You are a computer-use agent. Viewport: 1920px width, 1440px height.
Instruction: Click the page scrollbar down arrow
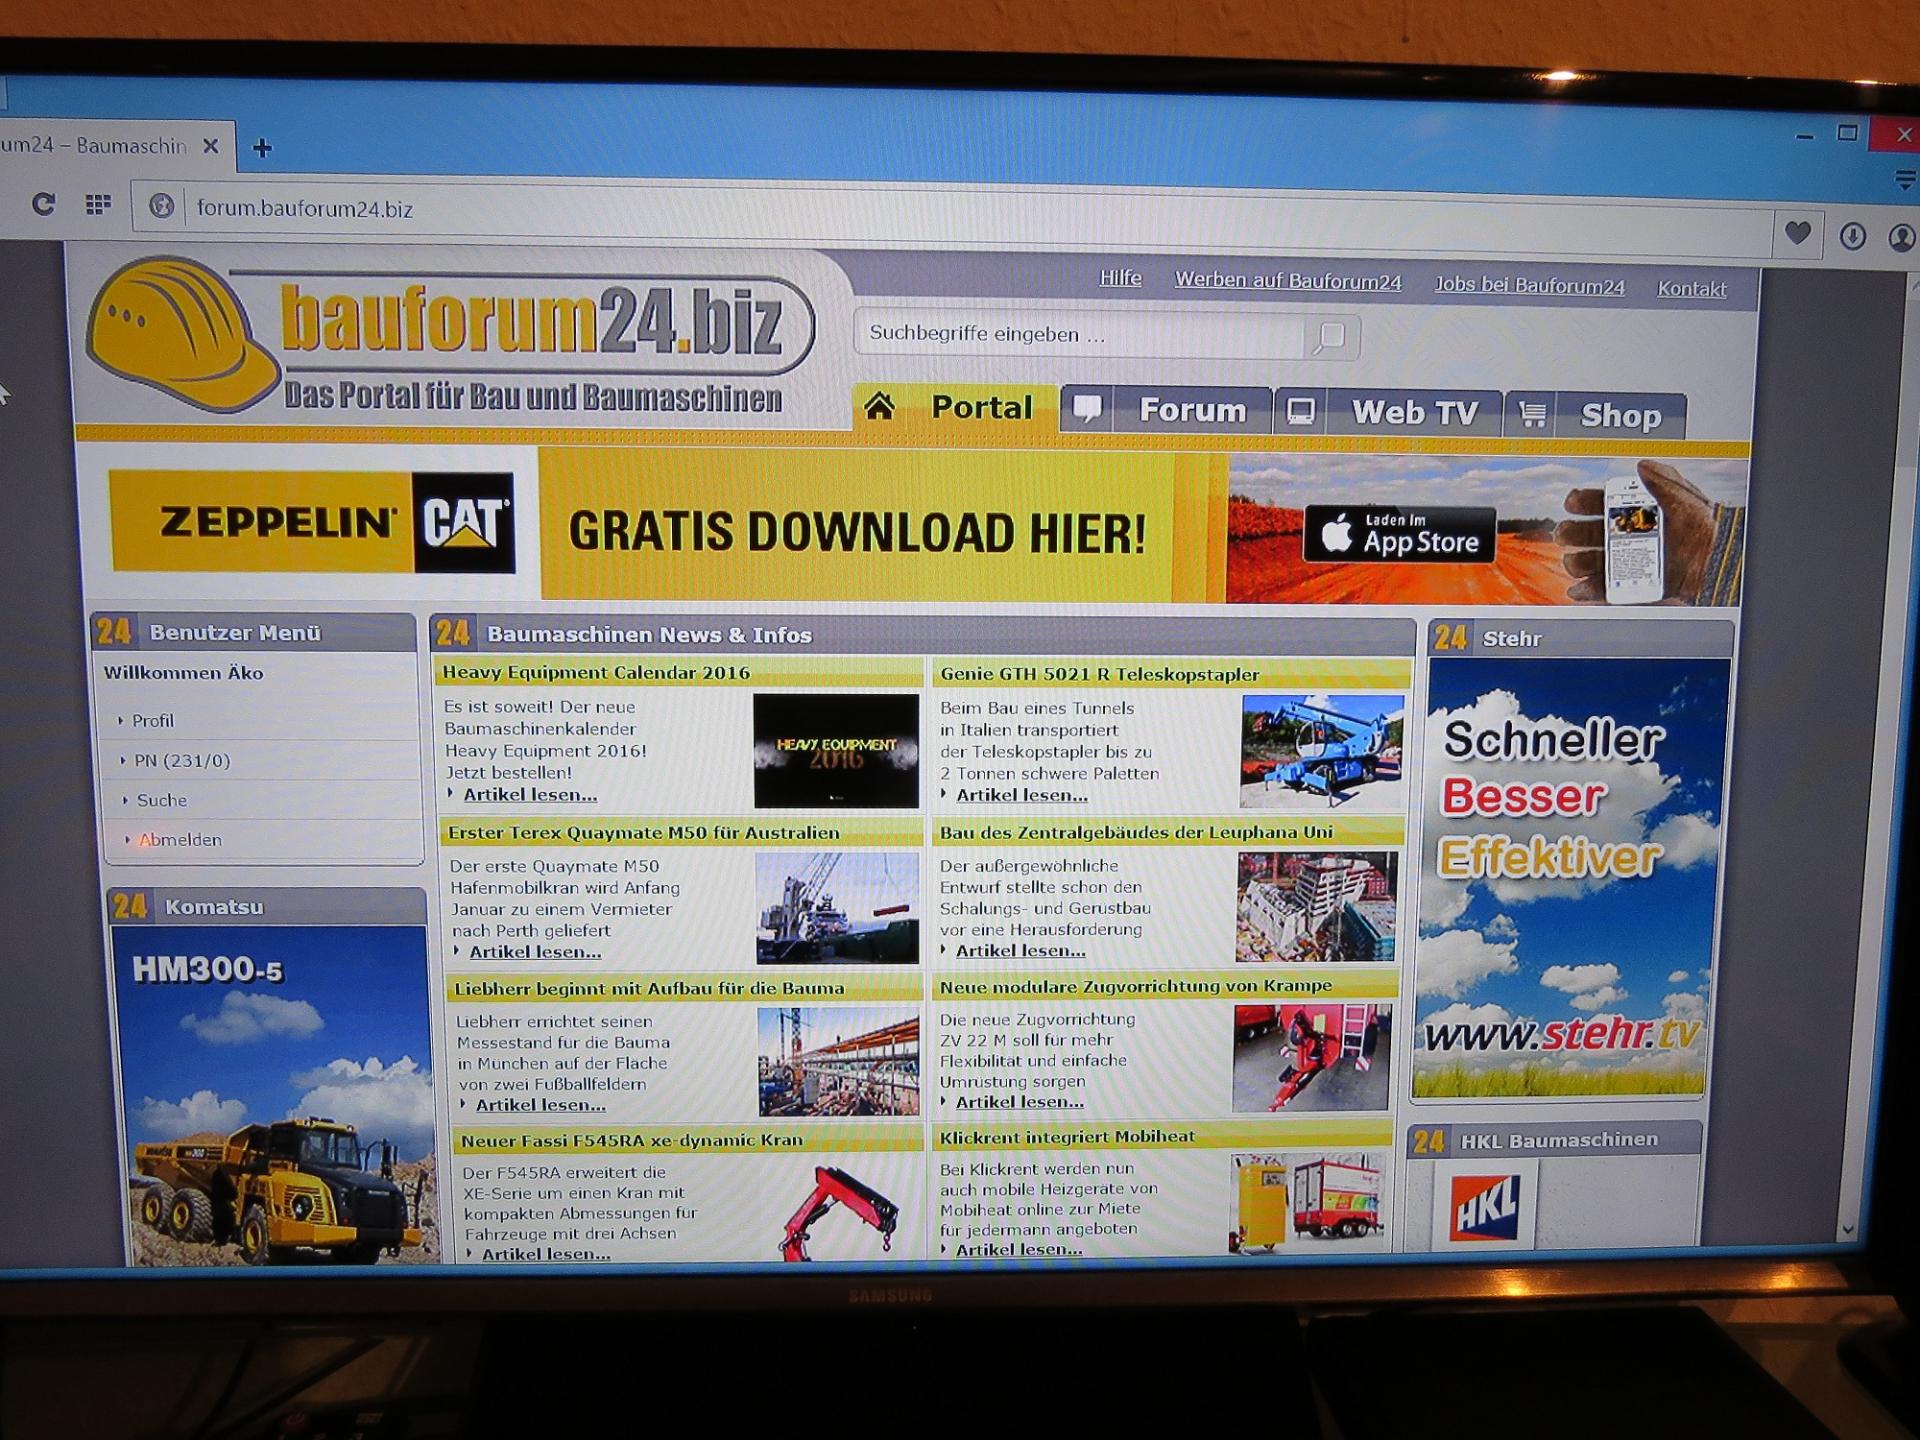pos(1848,1229)
